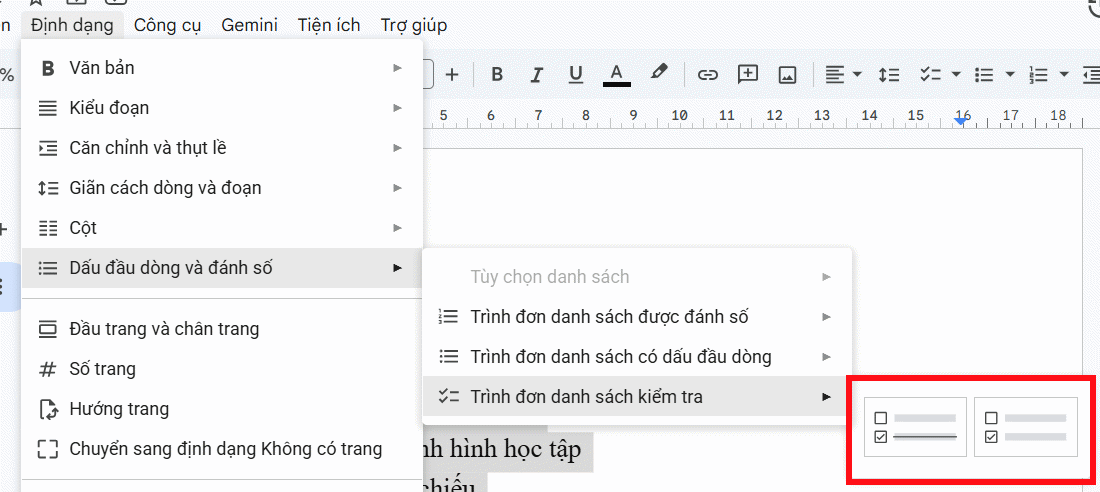Open highlight color pen tool
Image resolution: width=1100 pixels, height=492 pixels.
click(658, 72)
